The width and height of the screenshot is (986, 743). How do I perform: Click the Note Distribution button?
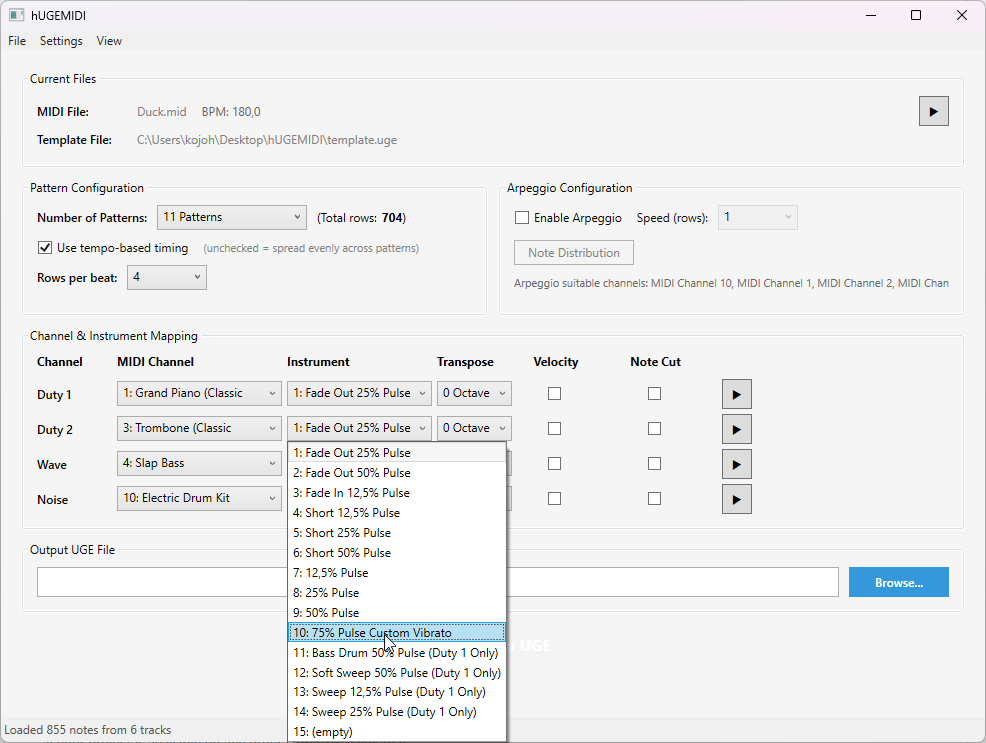(573, 253)
